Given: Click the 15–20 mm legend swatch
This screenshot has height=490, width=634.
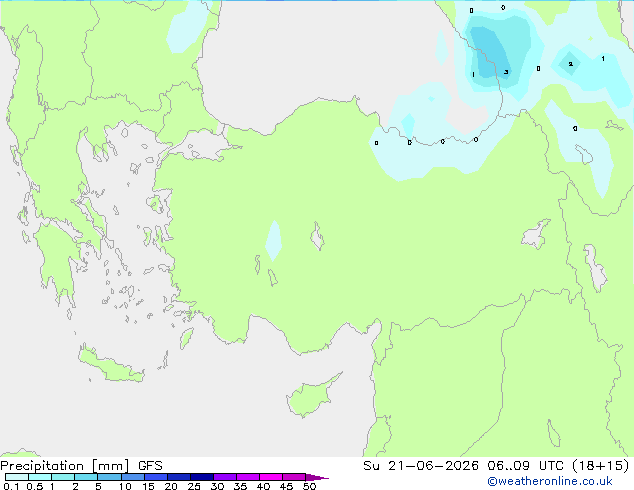Looking at the screenshot, I should [x=155, y=477].
